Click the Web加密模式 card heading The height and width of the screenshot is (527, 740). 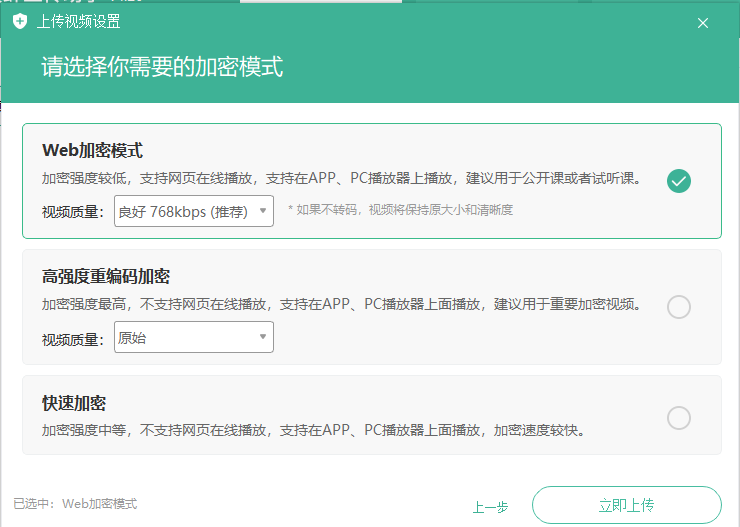click(92, 150)
